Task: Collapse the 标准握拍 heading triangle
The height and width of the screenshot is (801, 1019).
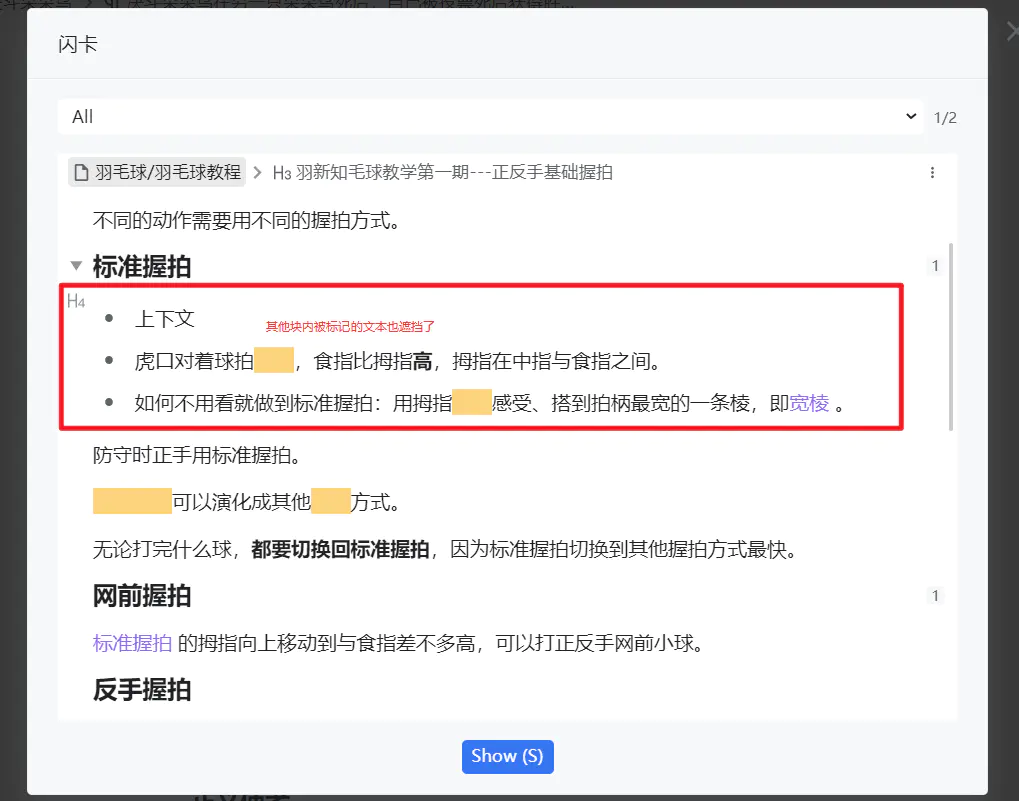Action: (76, 266)
